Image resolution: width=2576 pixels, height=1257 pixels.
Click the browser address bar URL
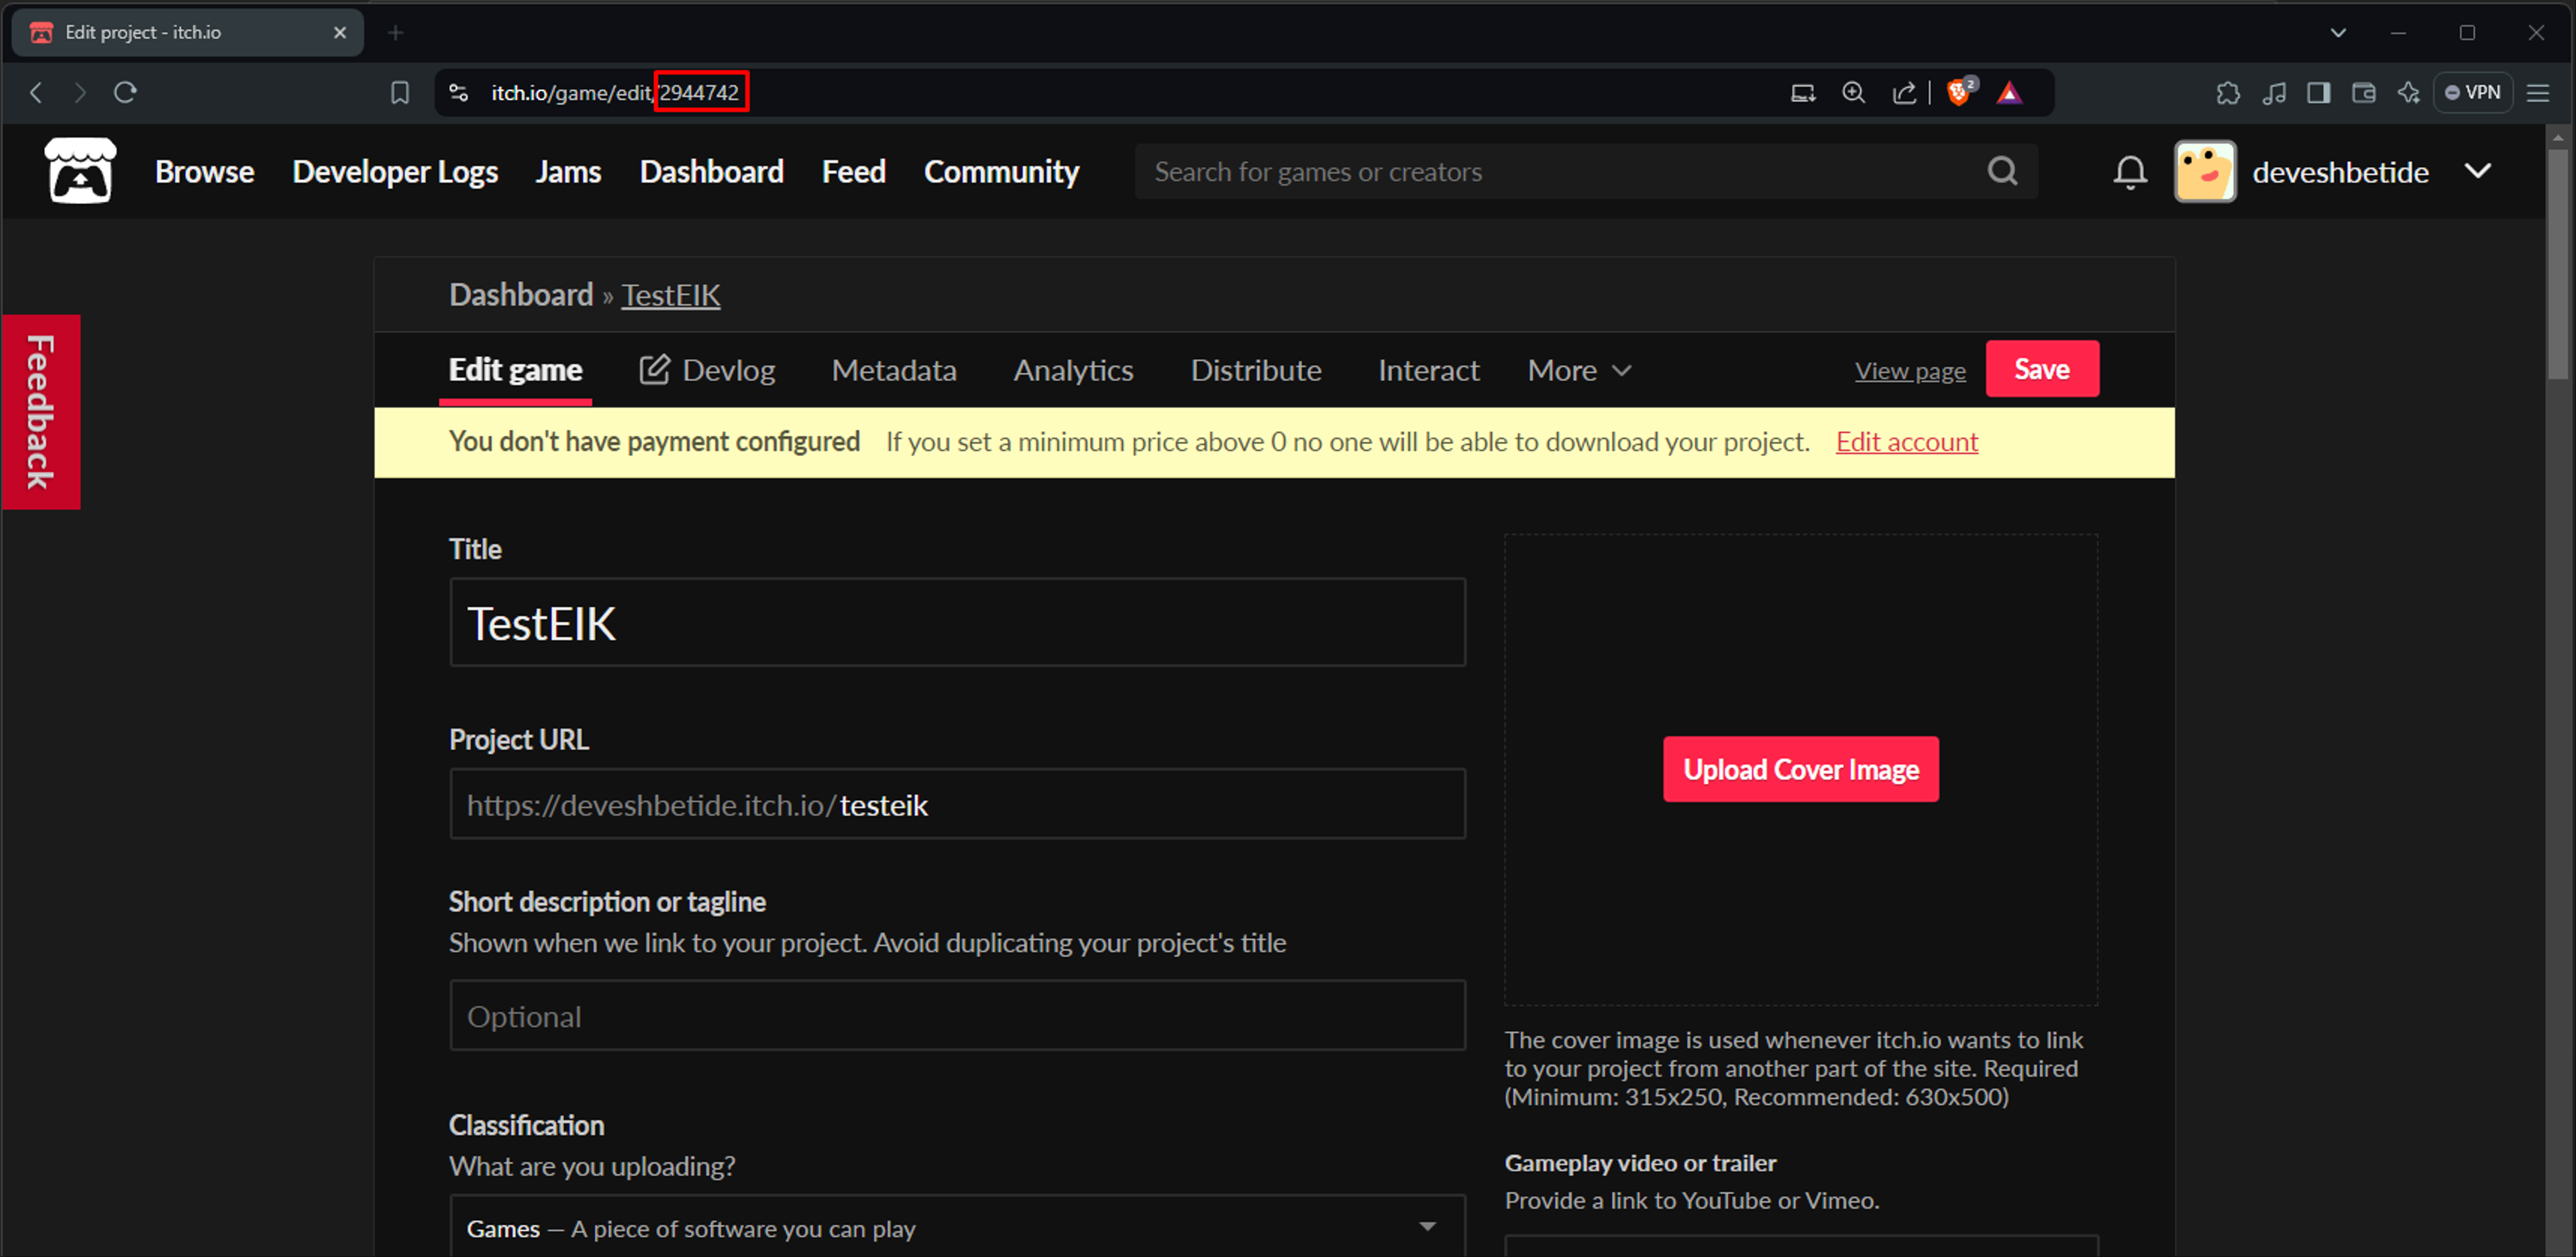point(614,93)
